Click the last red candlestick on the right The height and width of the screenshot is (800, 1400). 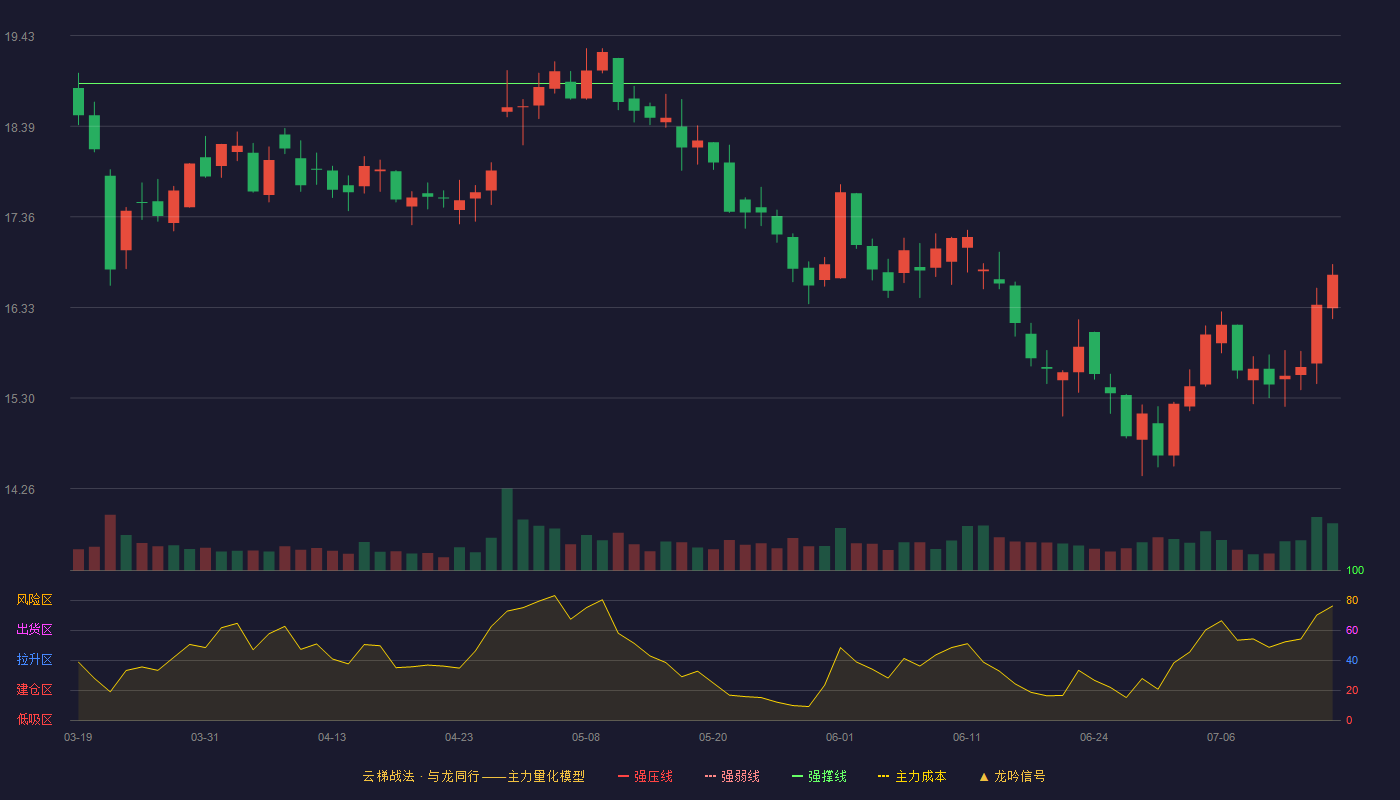click(1333, 291)
